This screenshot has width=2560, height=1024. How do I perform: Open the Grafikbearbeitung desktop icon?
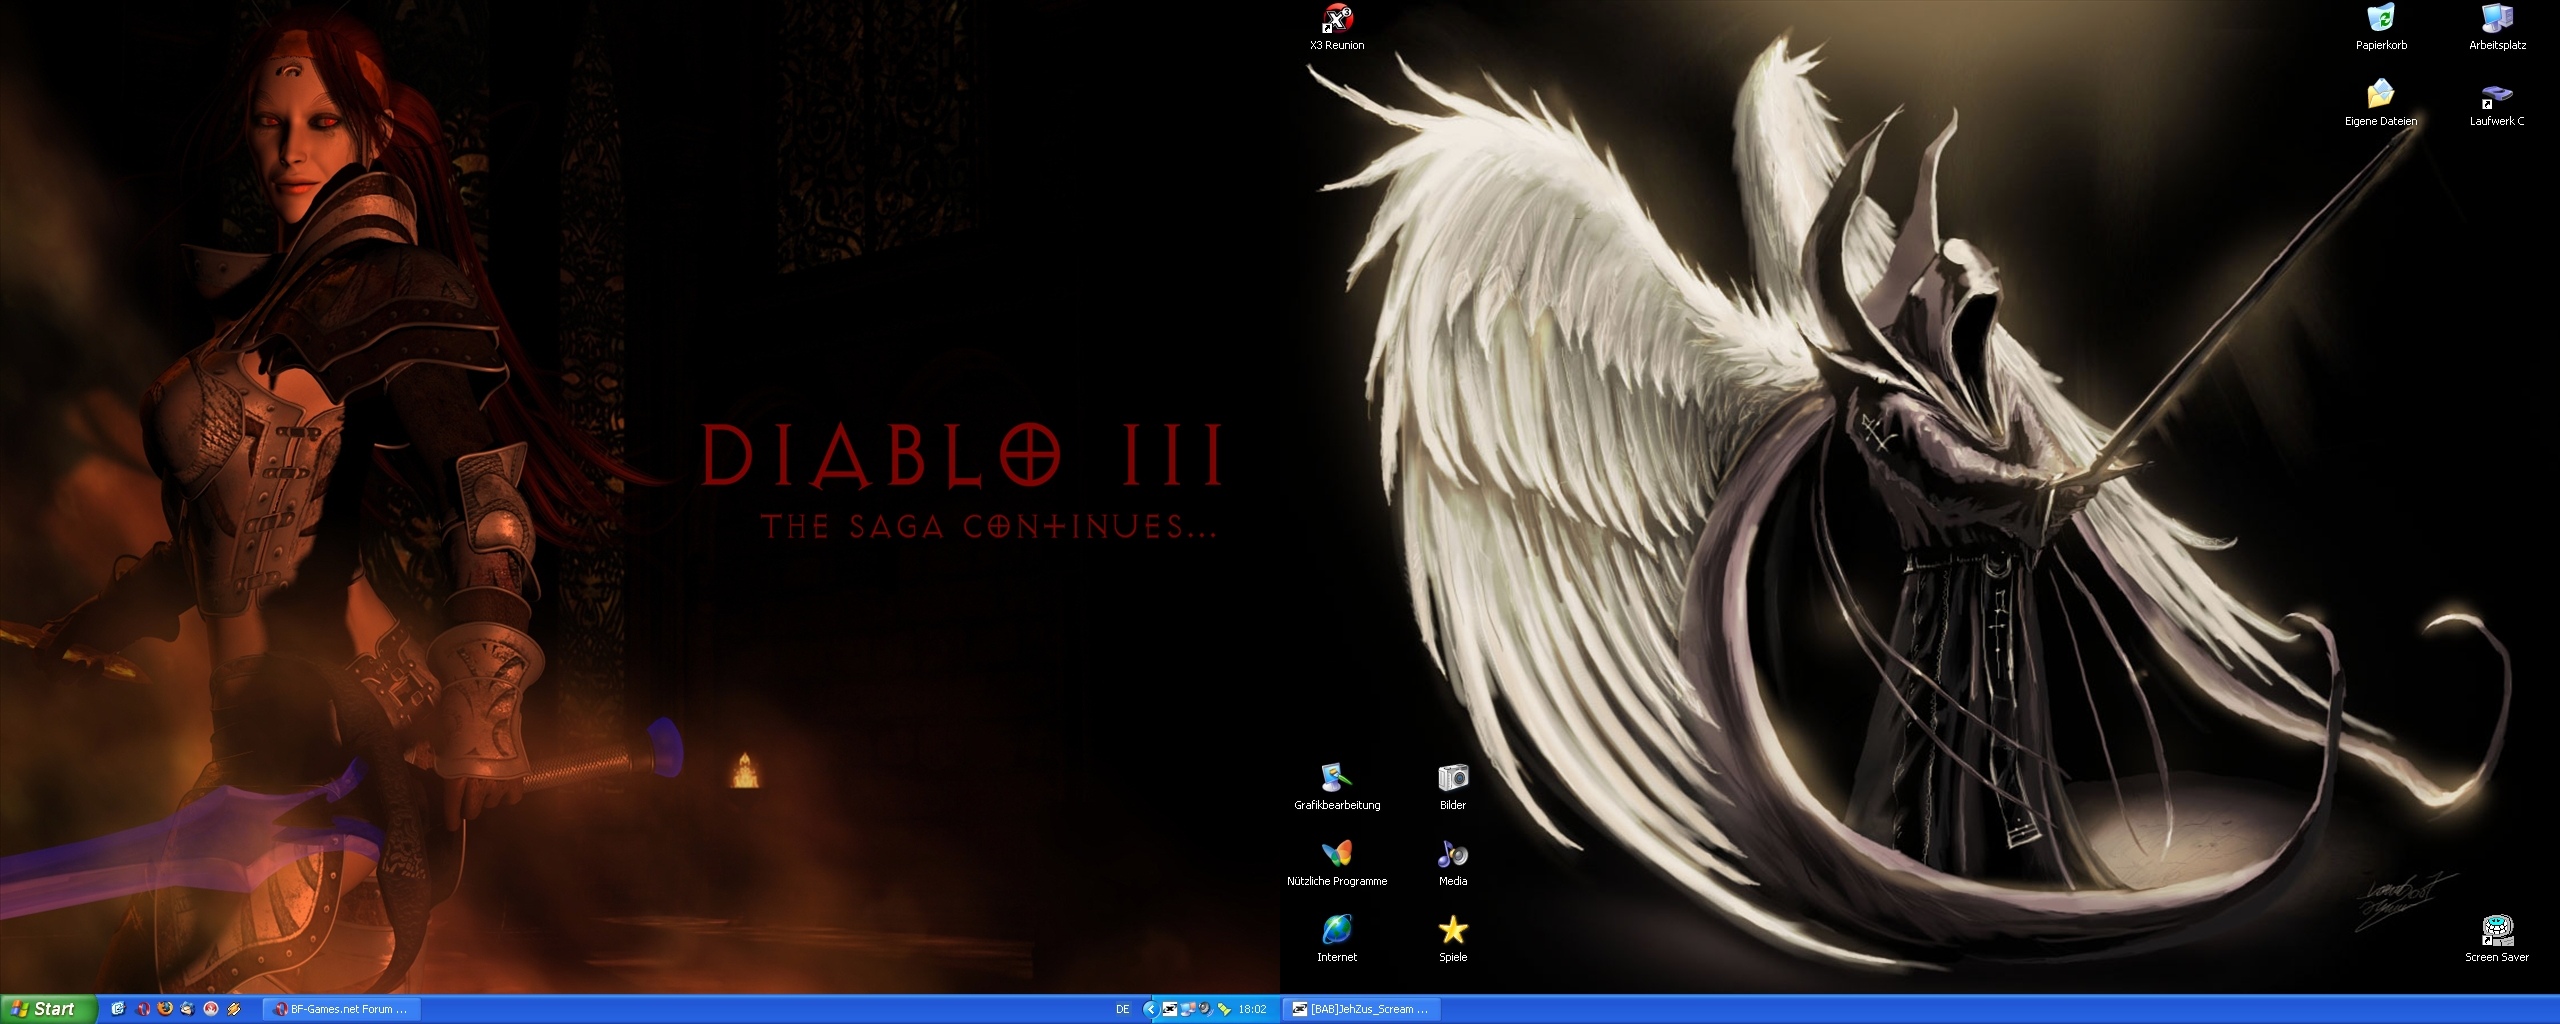point(1337,788)
